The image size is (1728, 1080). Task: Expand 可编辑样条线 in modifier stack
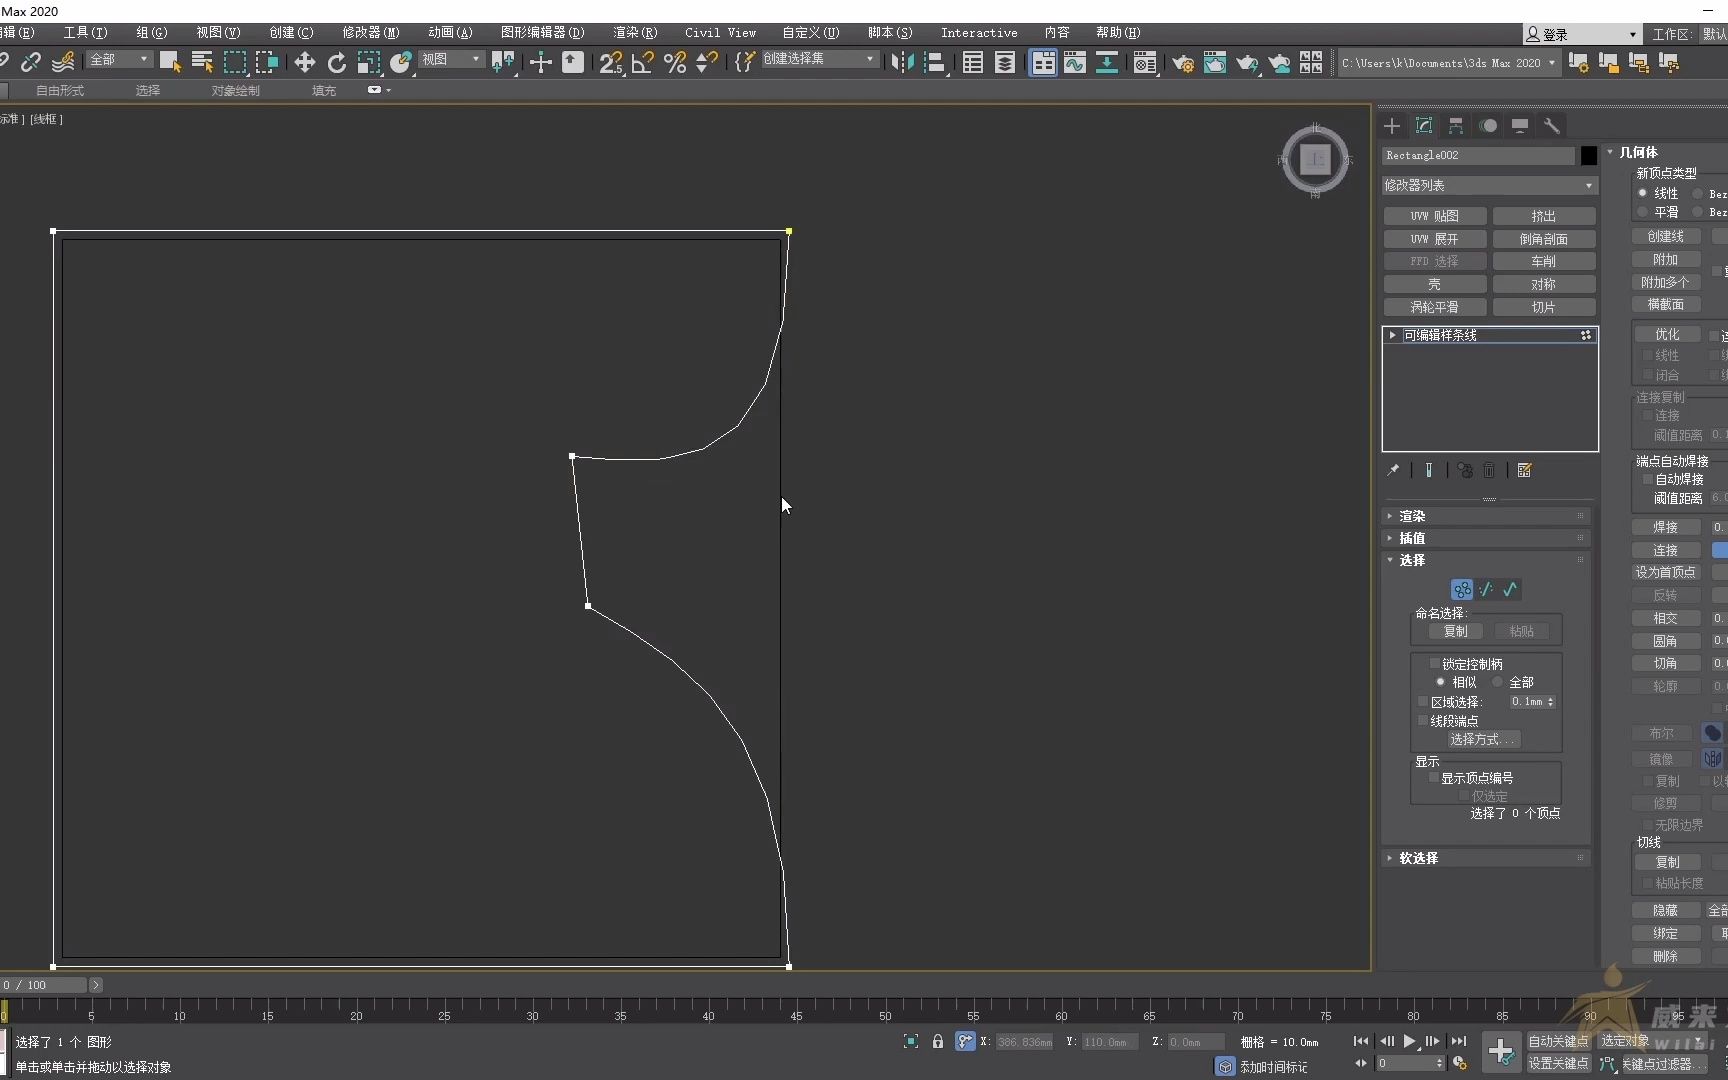[1392, 335]
